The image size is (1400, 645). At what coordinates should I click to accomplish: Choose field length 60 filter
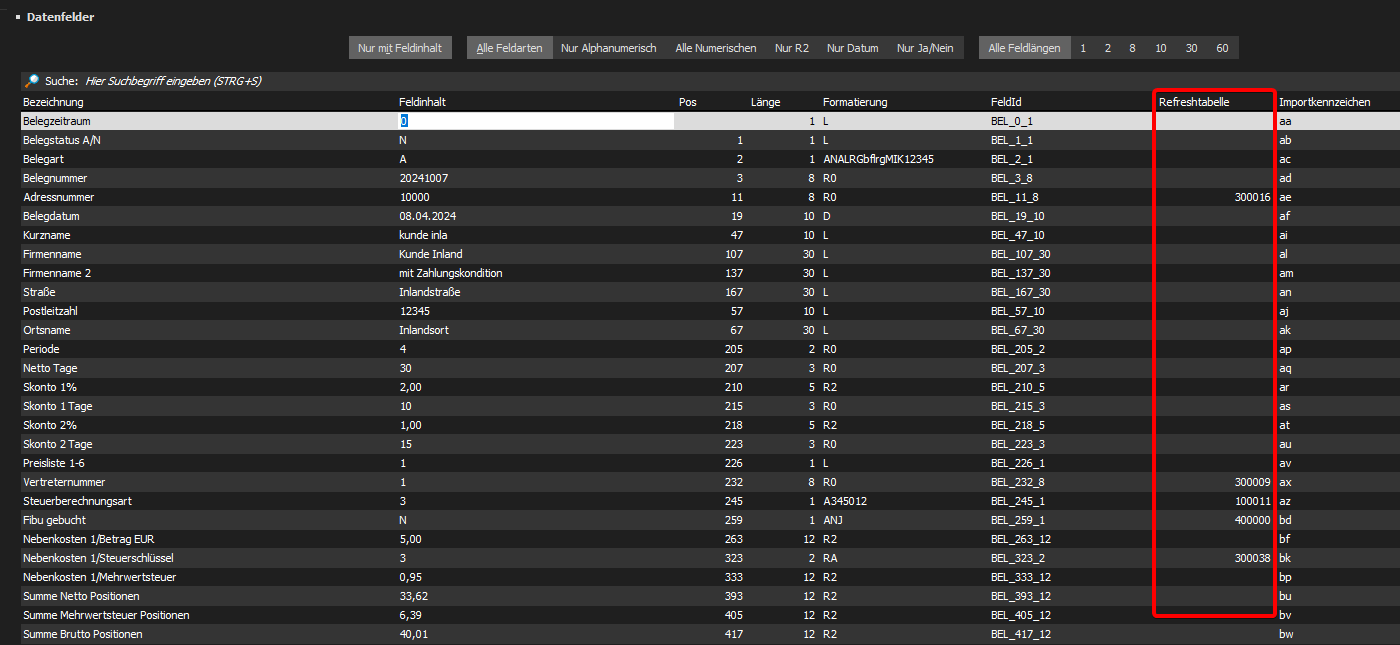click(1222, 48)
